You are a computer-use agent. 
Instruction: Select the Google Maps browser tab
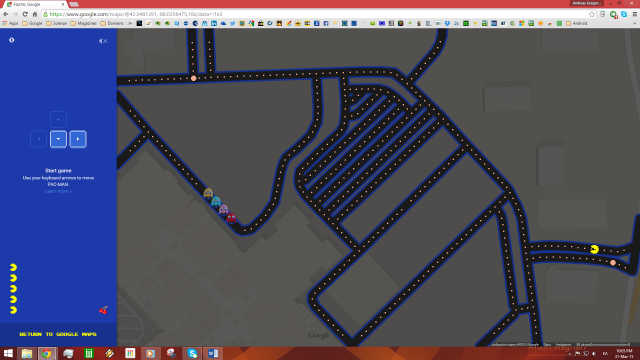35,4
